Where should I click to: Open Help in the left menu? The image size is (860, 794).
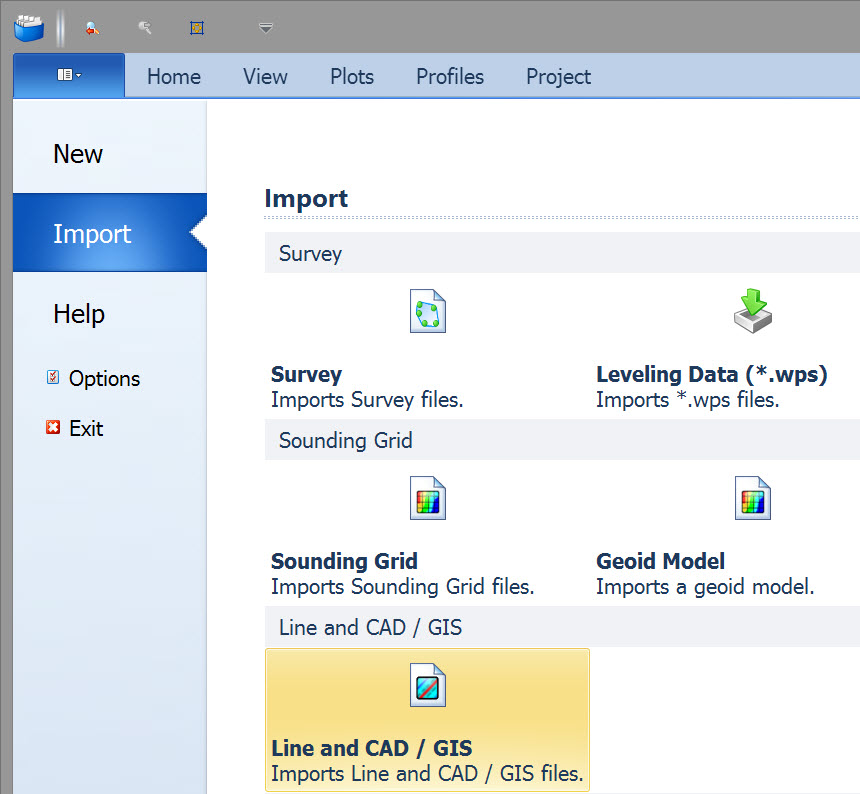[x=79, y=314]
